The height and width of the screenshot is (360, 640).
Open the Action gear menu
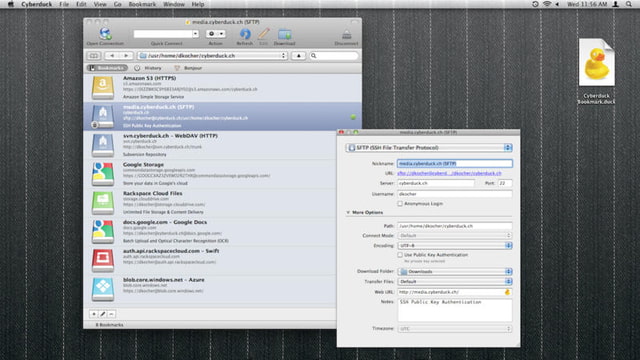216,34
